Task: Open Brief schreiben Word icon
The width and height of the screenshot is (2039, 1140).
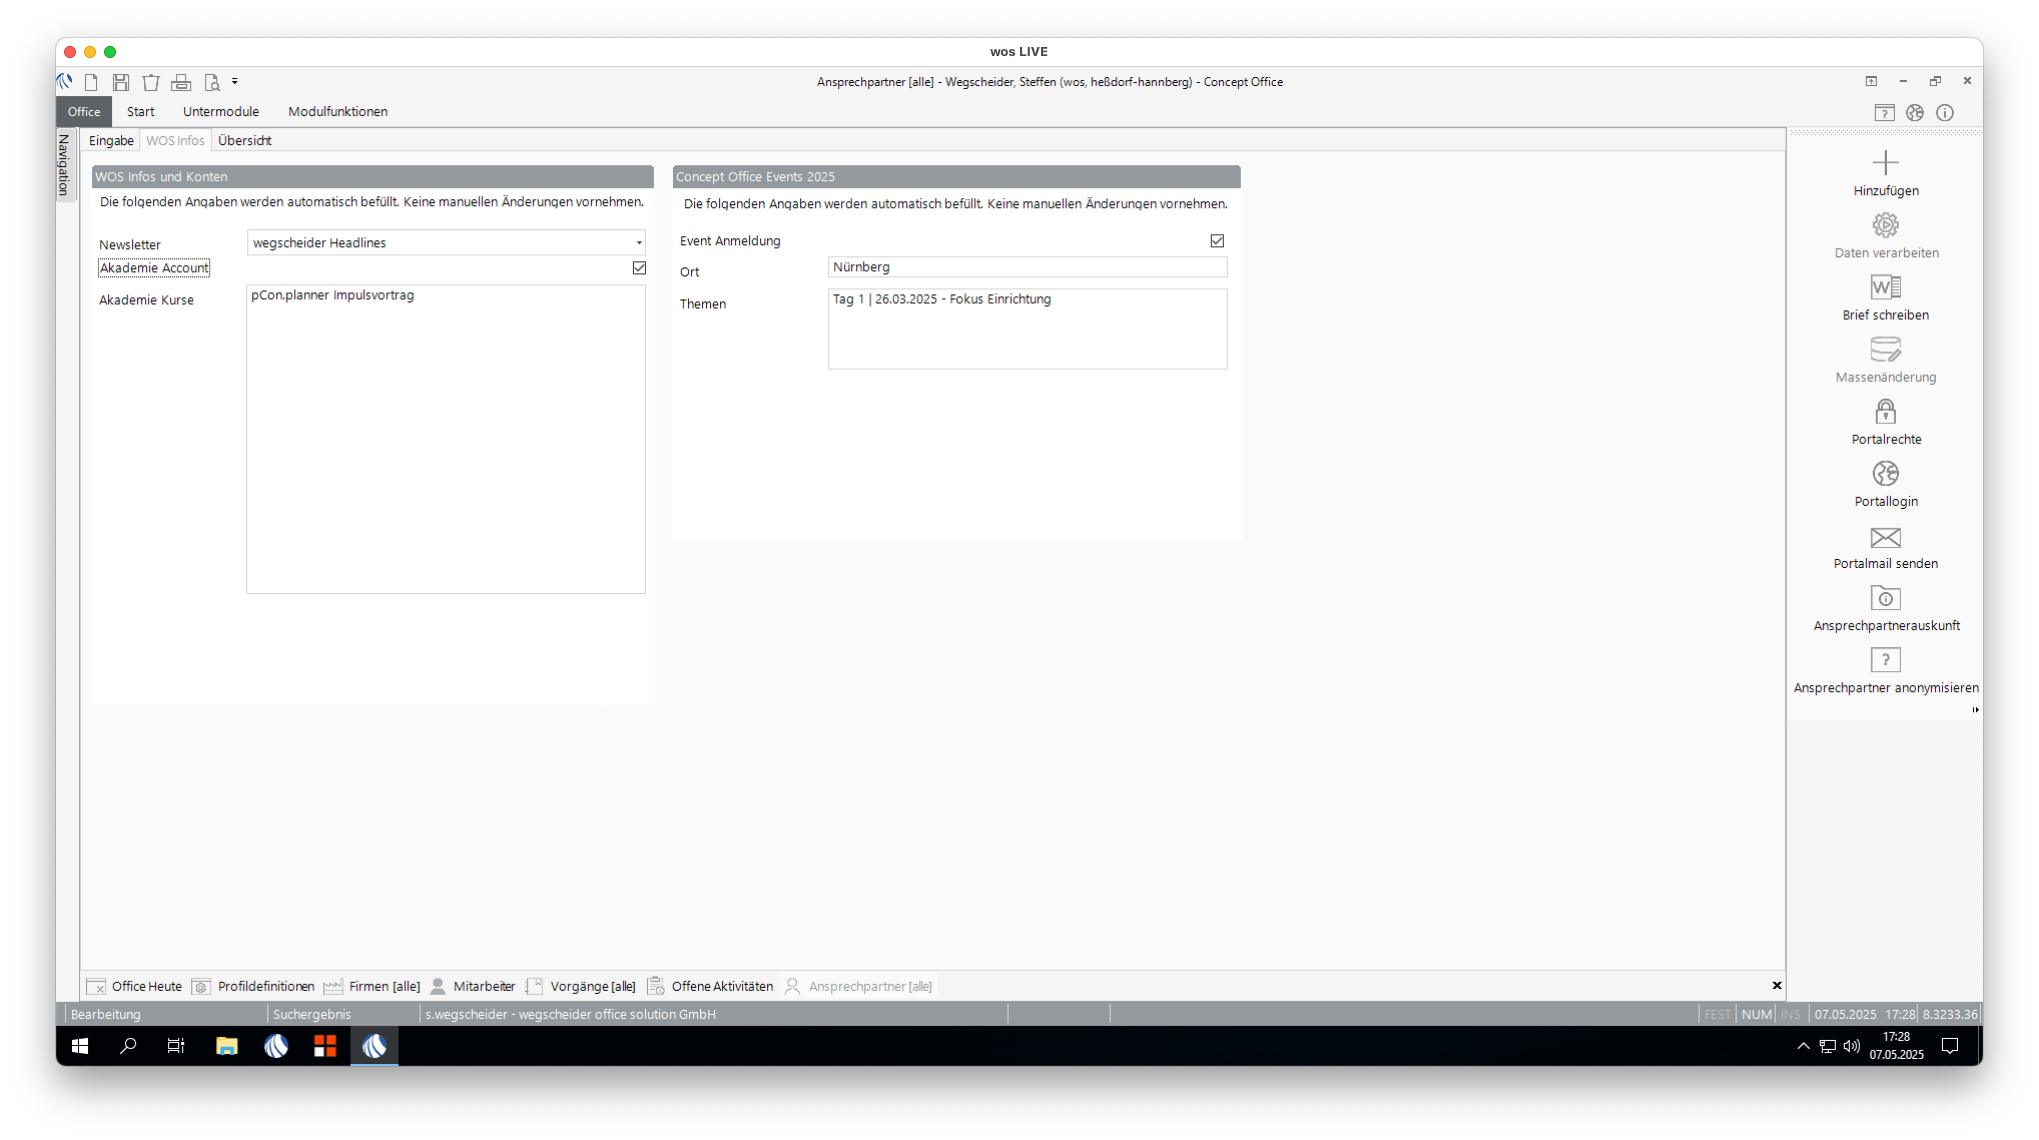Action: (1885, 287)
